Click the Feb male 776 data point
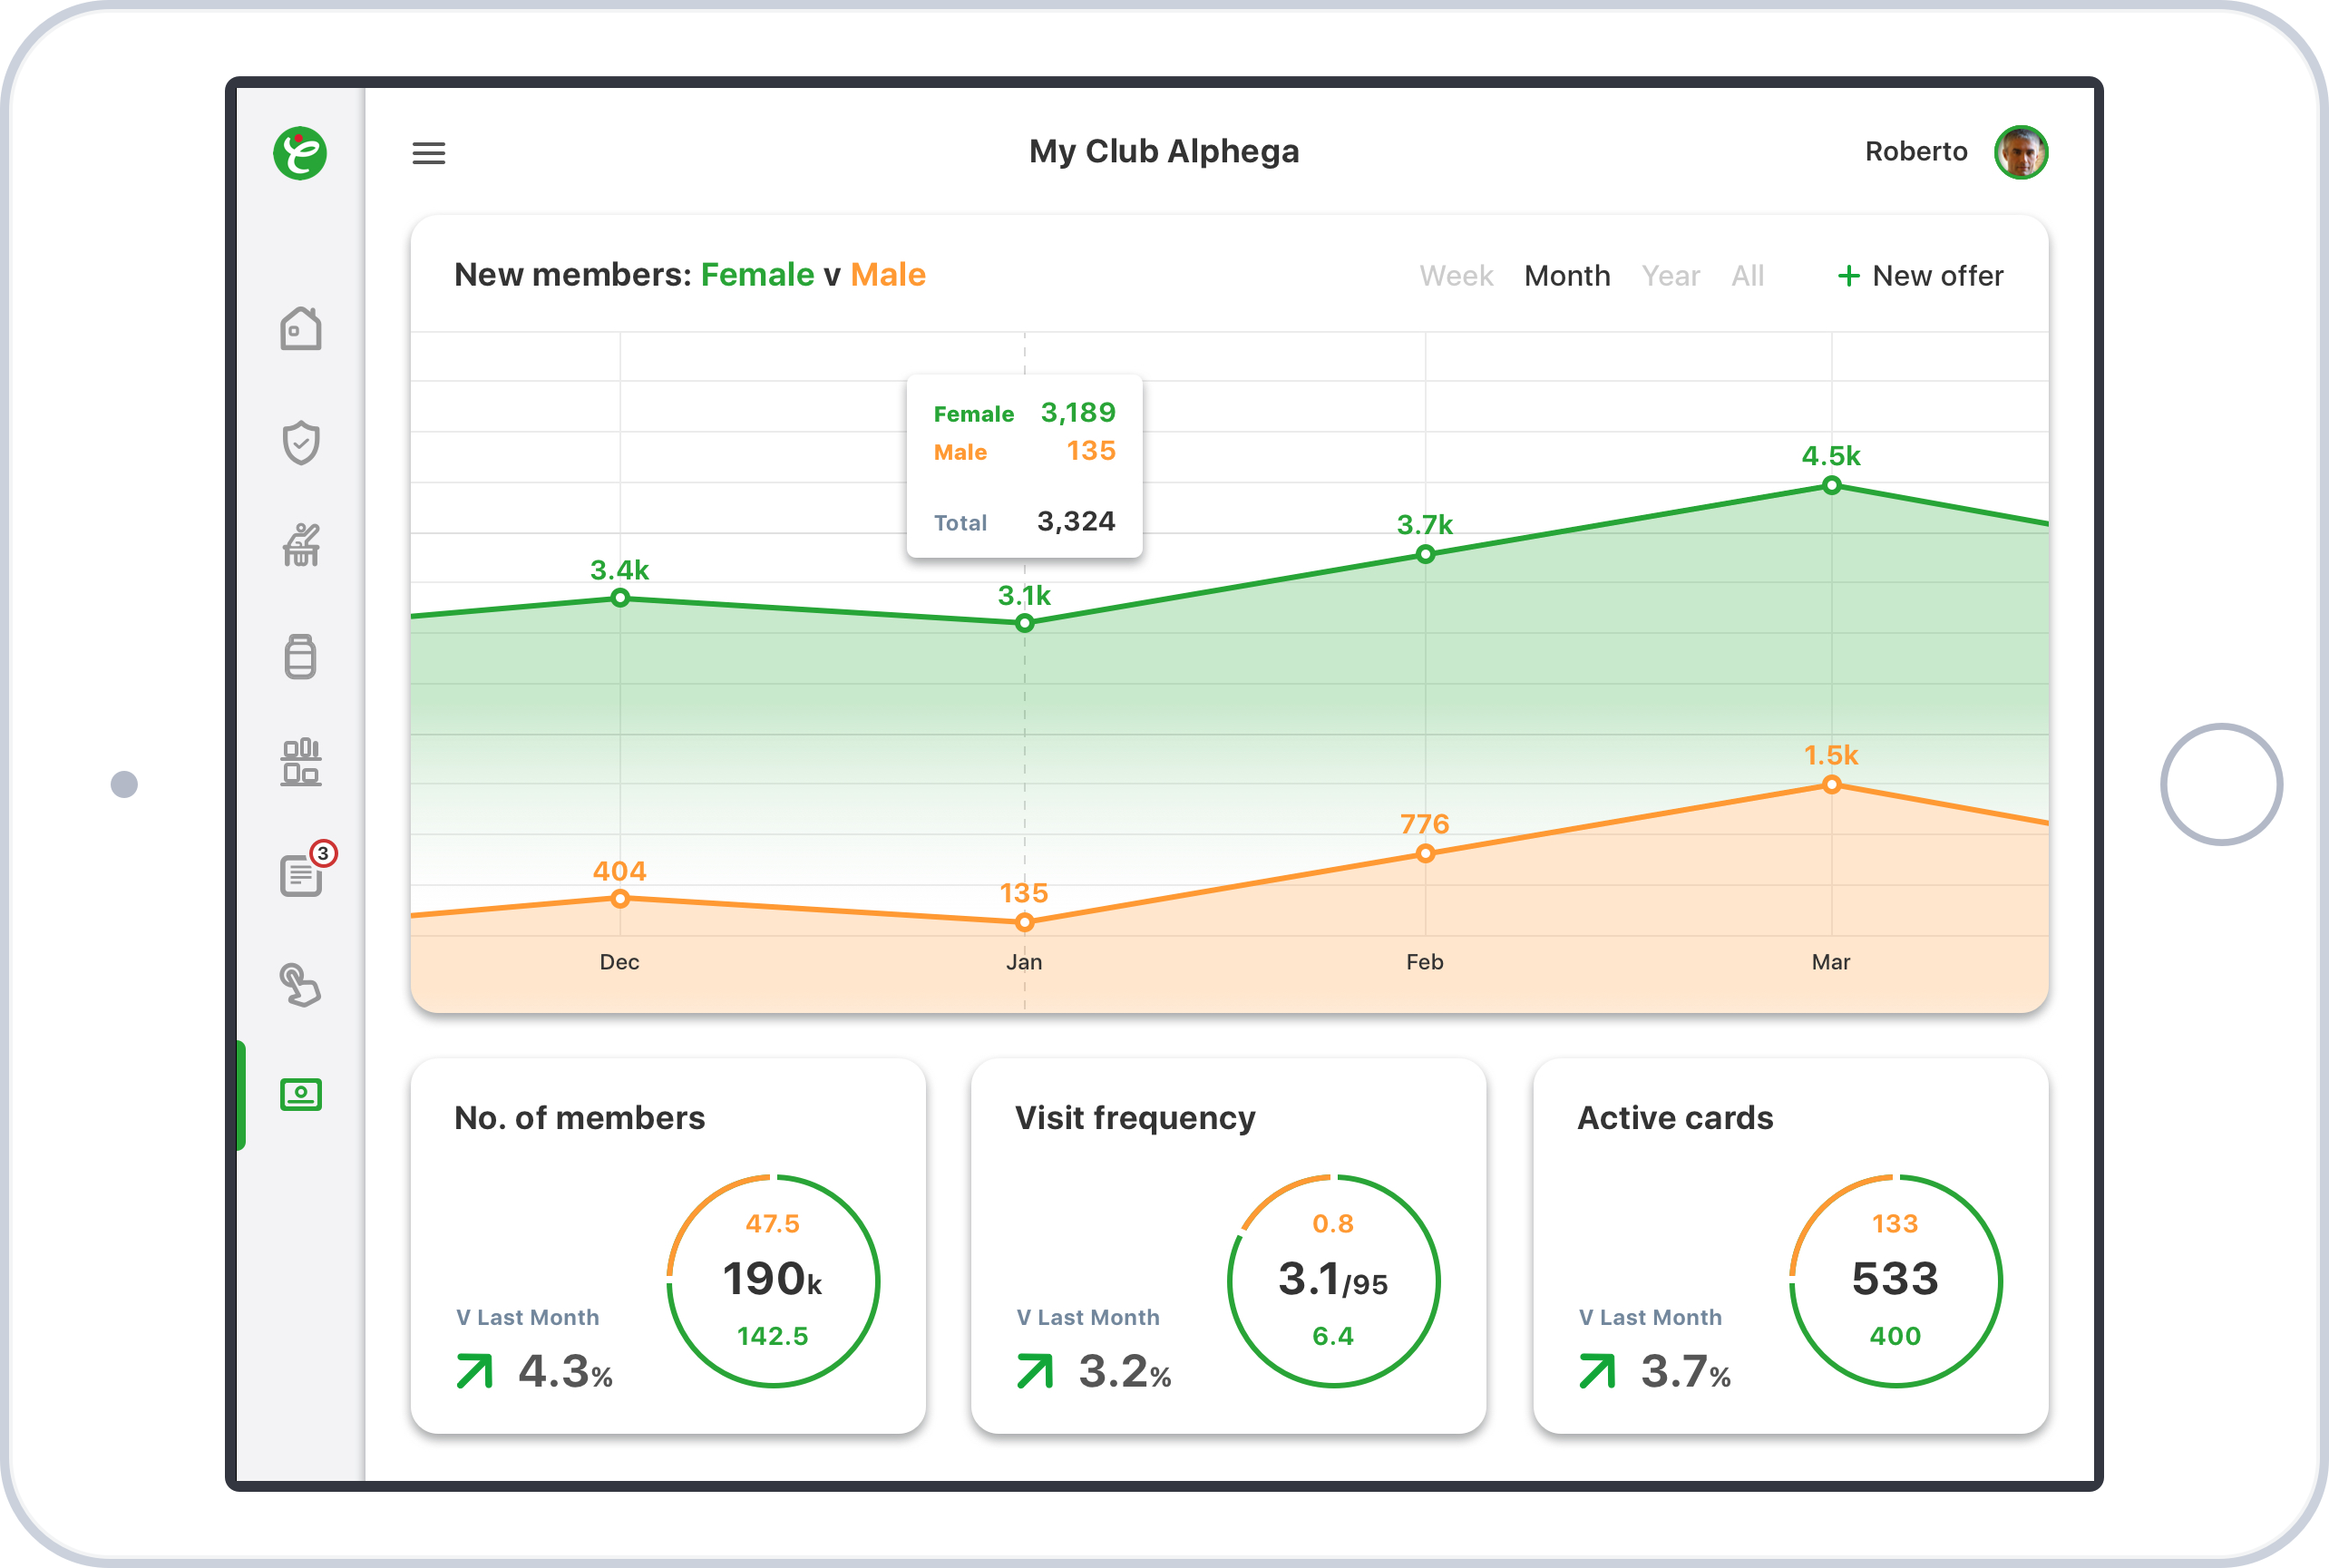 pyautogui.click(x=1425, y=853)
